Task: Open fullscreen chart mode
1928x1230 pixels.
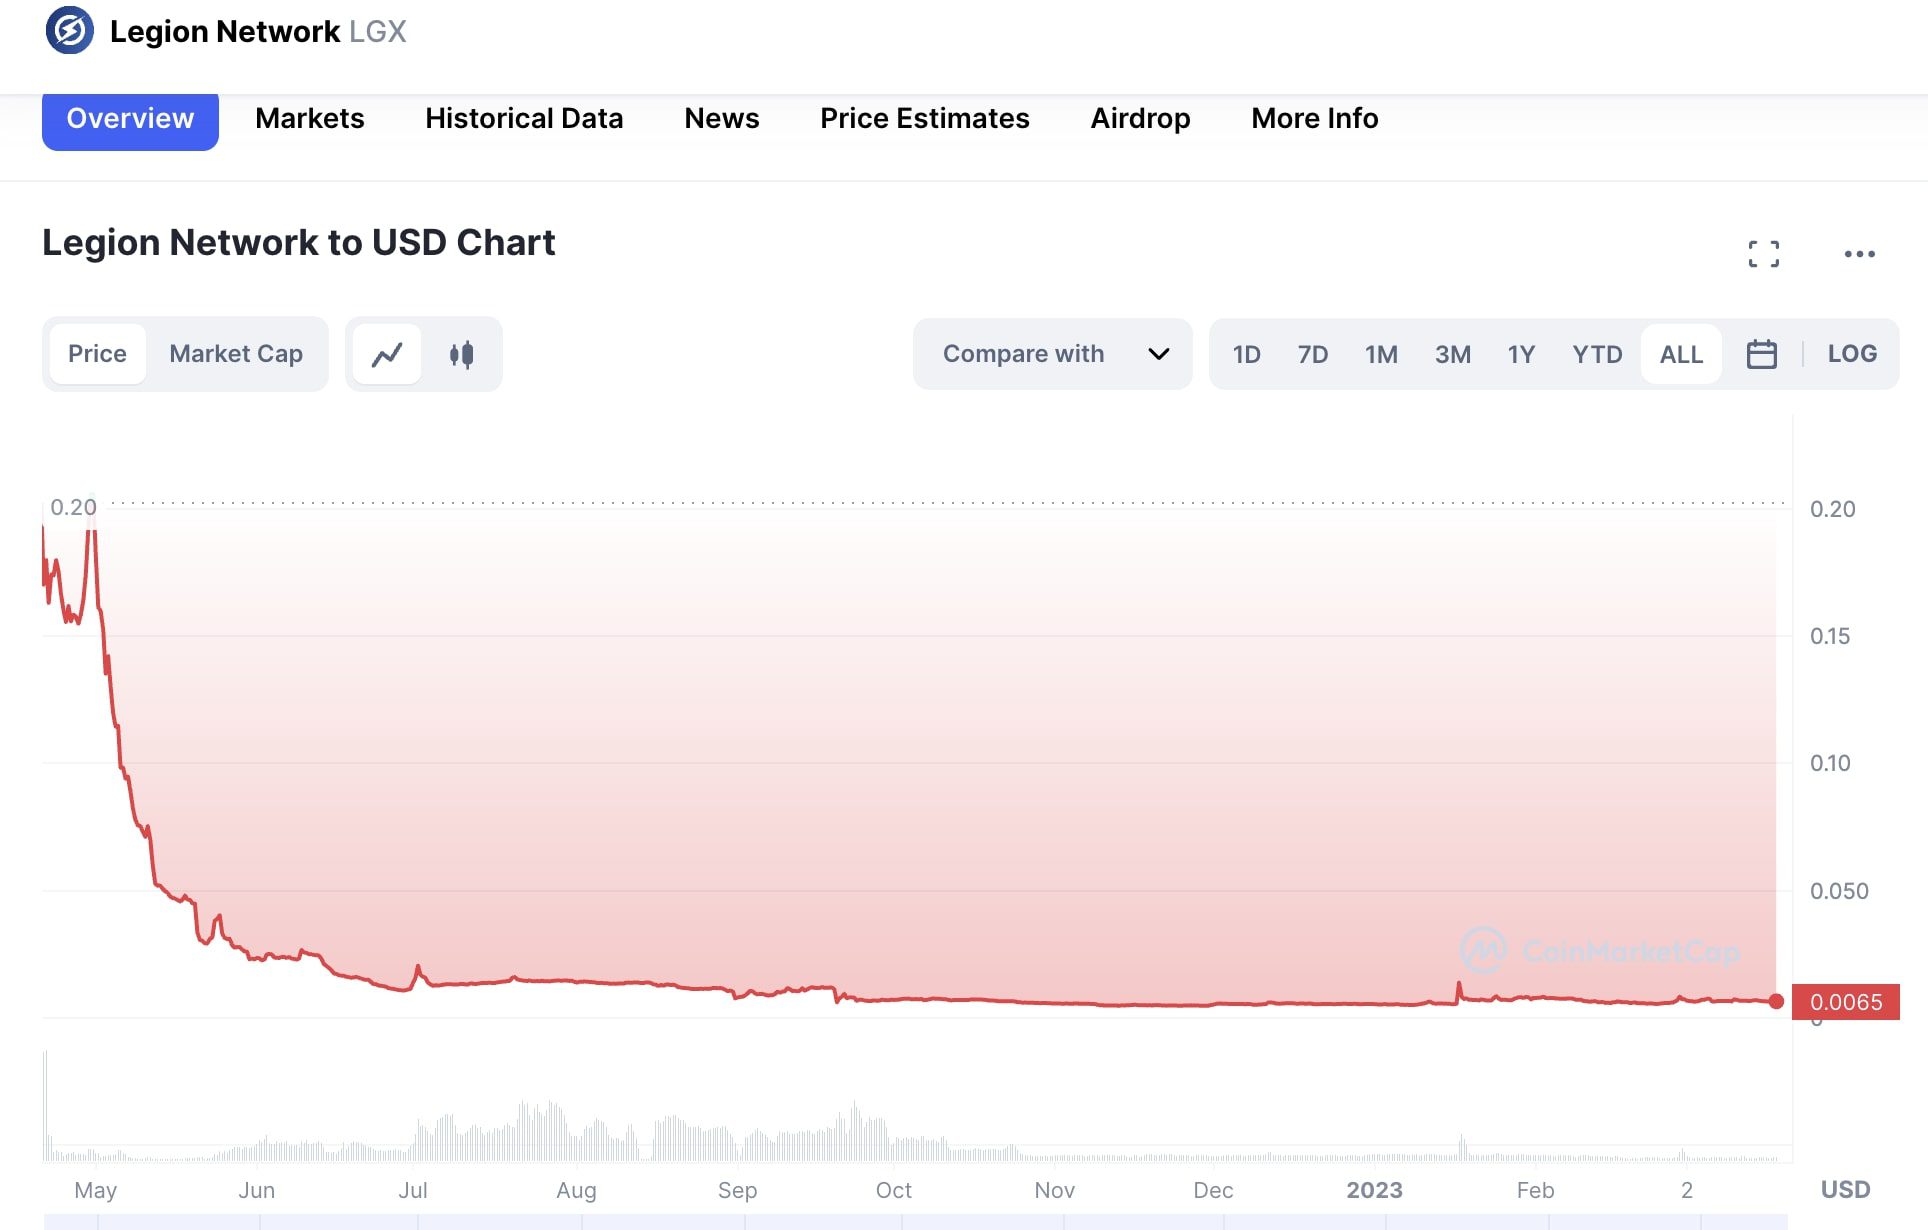Action: pos(1763,254)
